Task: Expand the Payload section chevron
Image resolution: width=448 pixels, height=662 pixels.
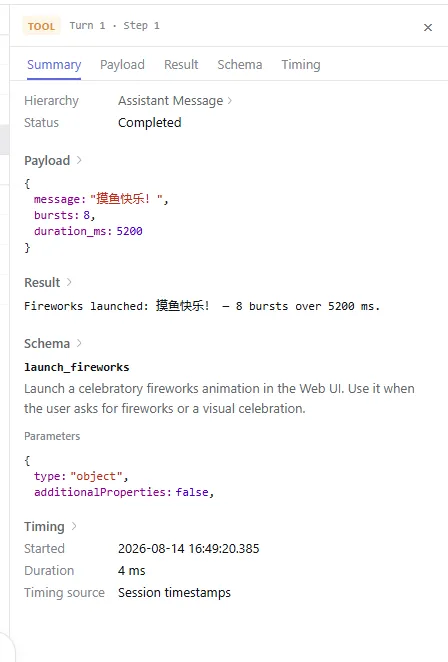Action: pos(79,160)
